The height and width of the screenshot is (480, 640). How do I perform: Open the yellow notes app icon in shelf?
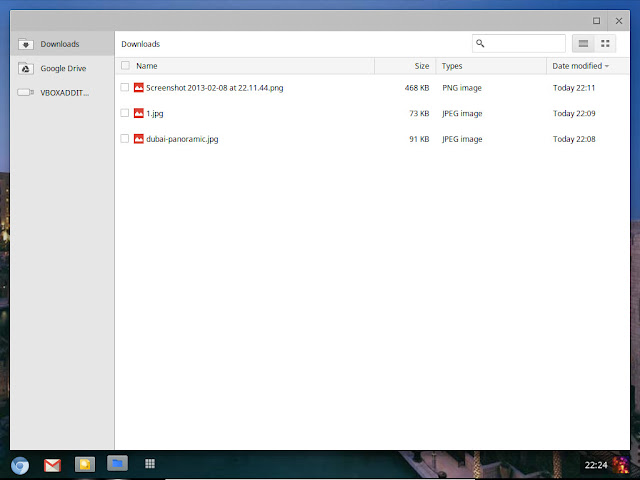85,464
